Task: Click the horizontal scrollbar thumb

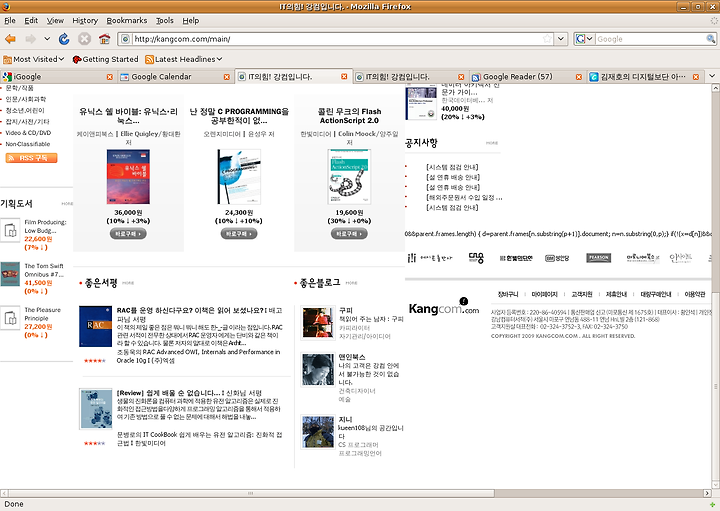Action: click(251, 493)
